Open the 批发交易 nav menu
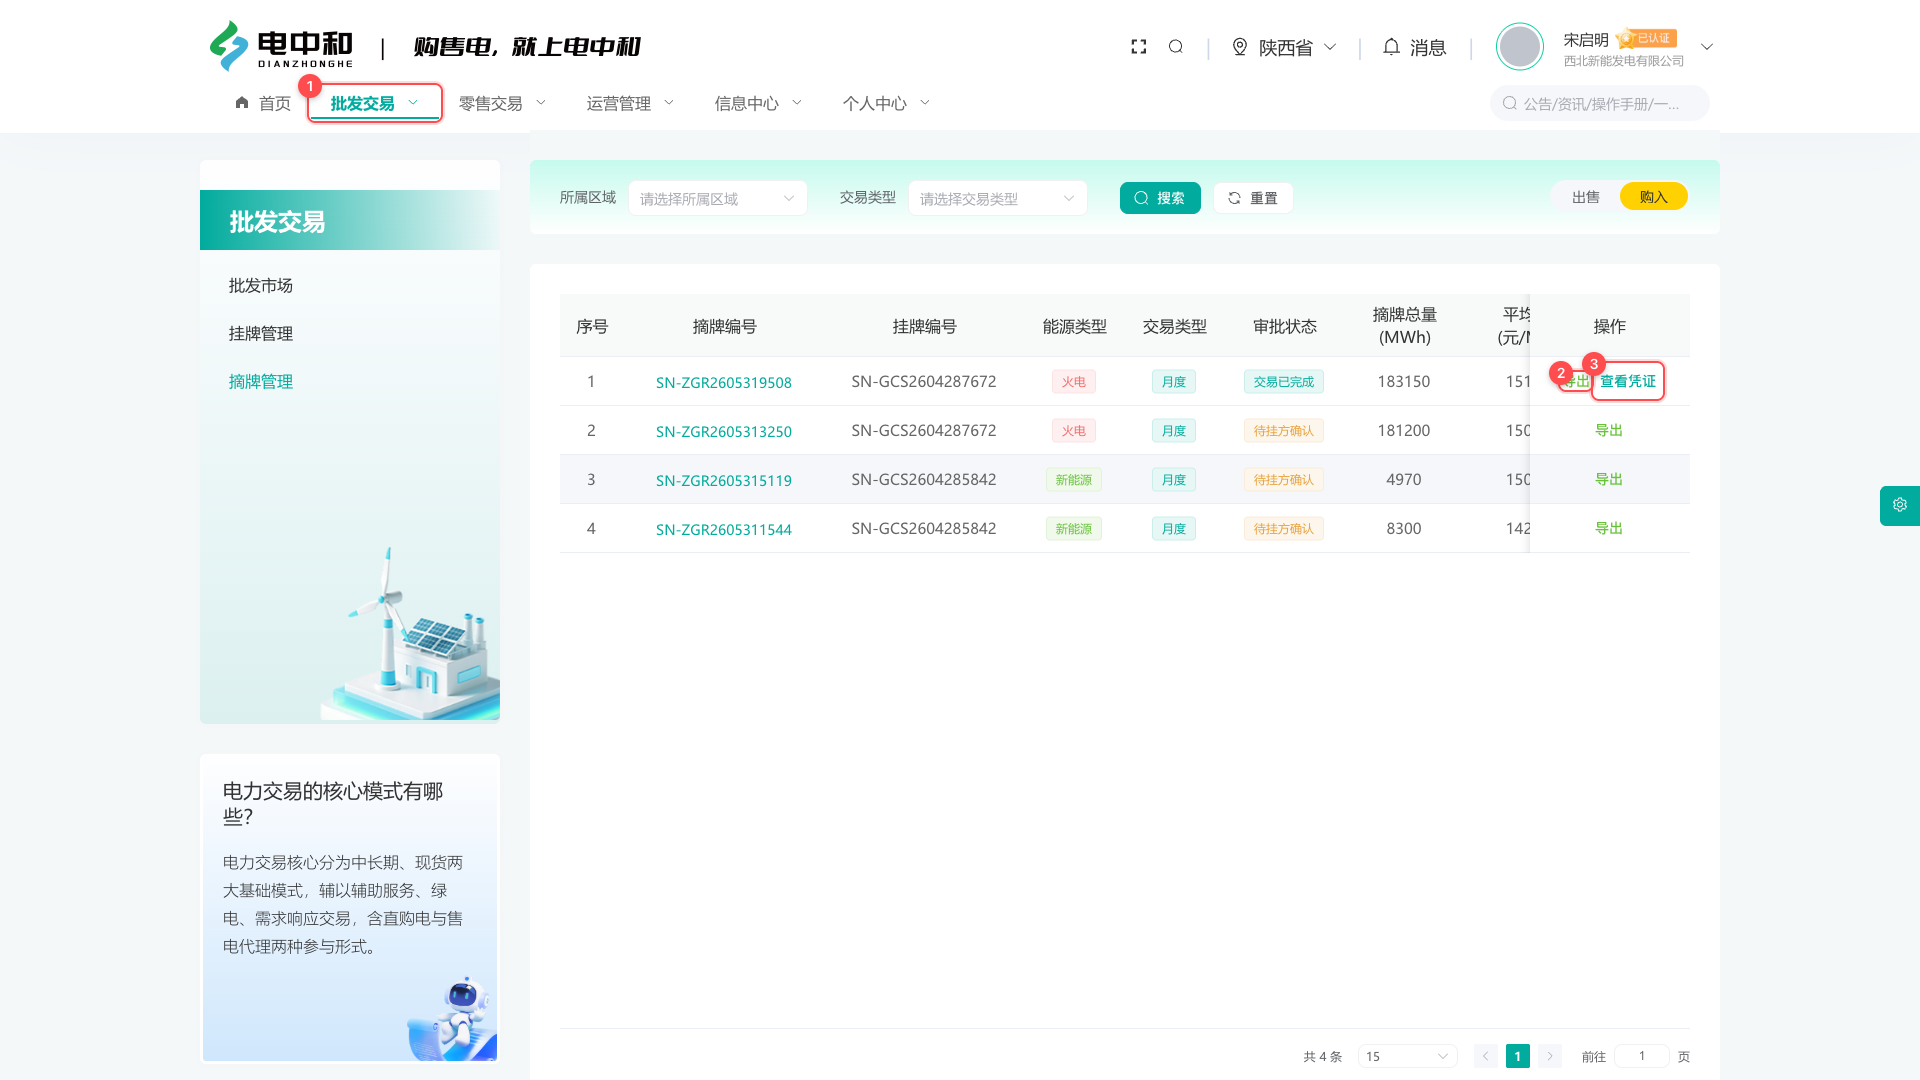 (x=375, y=103)
